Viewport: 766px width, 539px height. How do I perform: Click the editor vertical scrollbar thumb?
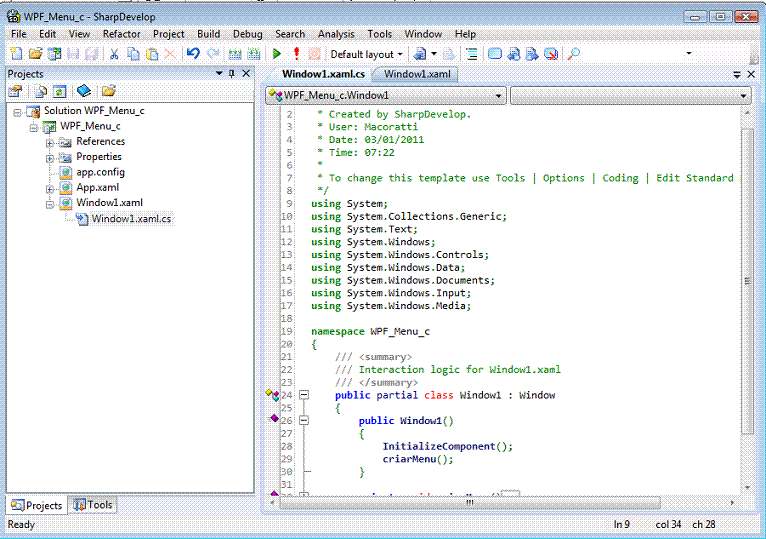point(747,281)
